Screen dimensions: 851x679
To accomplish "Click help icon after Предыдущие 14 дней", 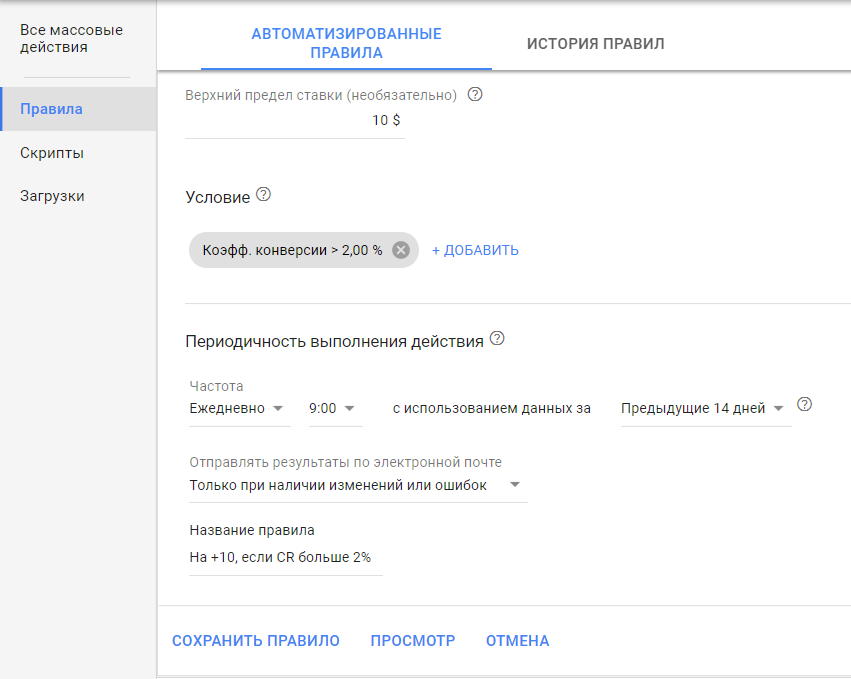I will point(804,405).
